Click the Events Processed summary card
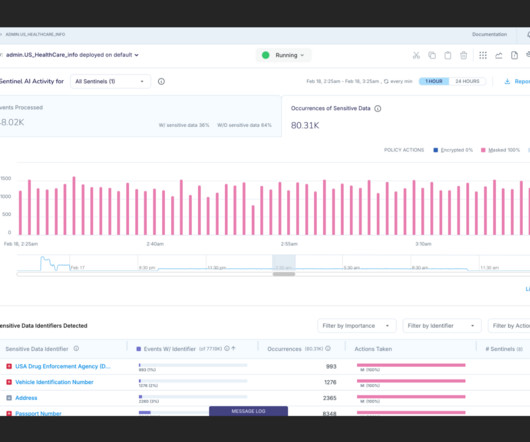 coord(140,116)
